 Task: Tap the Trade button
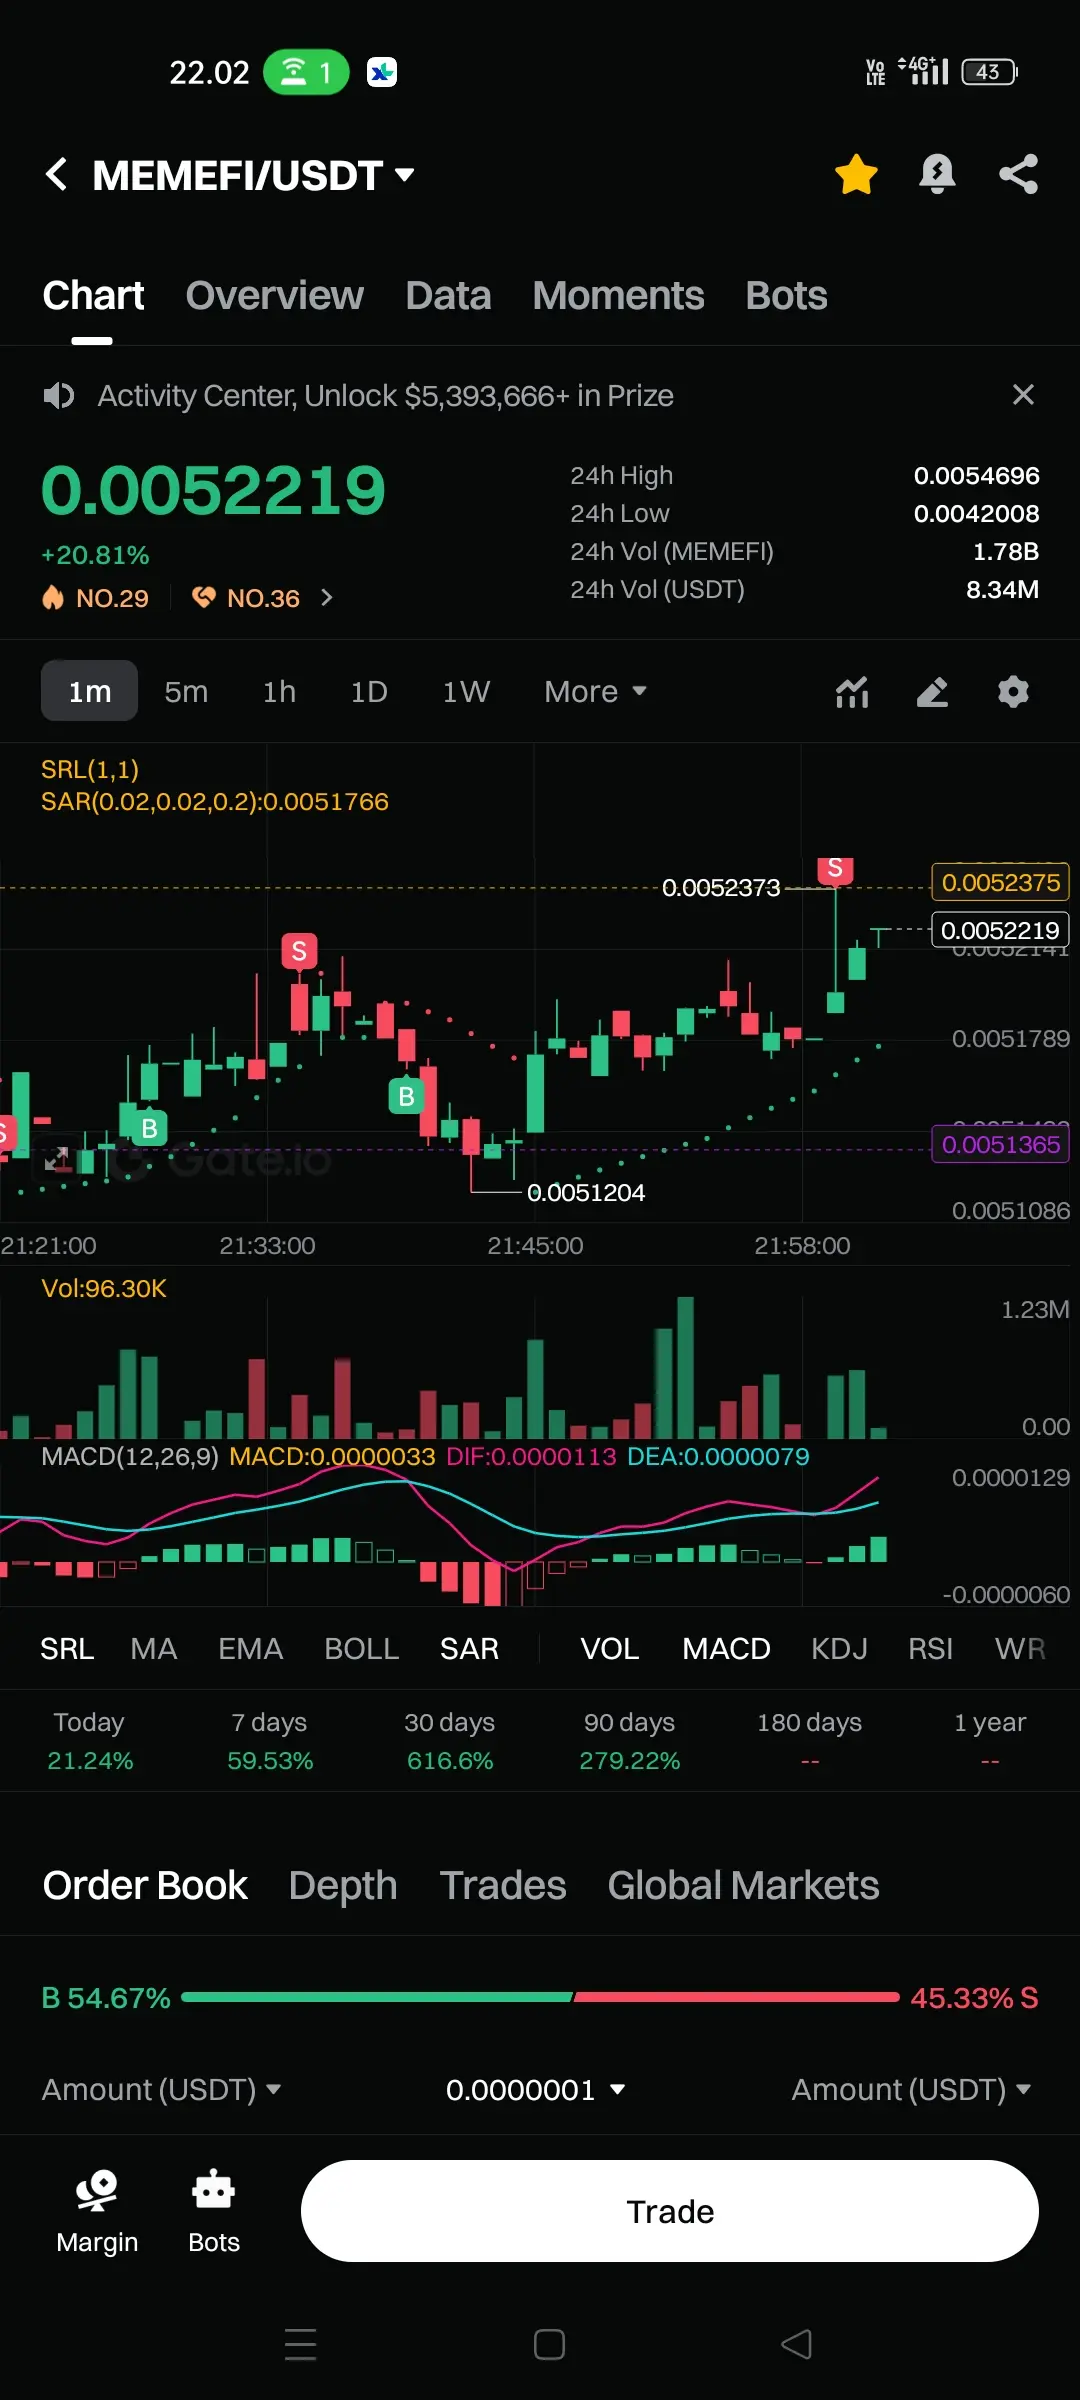tap(670, 2211)
